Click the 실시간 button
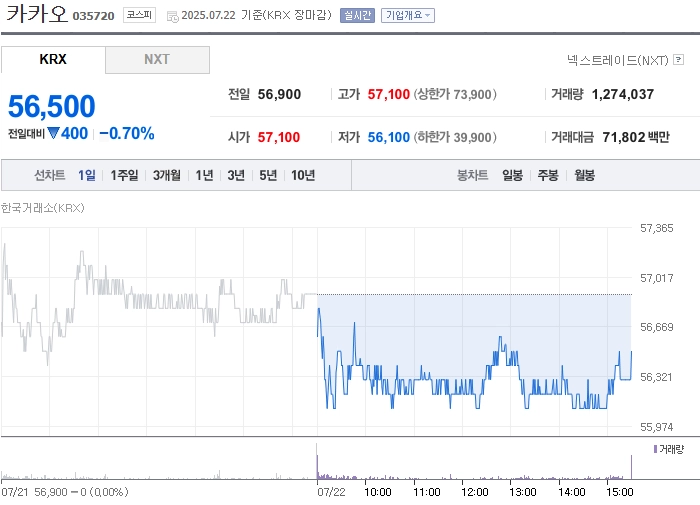This screenshot has height=505, width=700. [357, 16]
